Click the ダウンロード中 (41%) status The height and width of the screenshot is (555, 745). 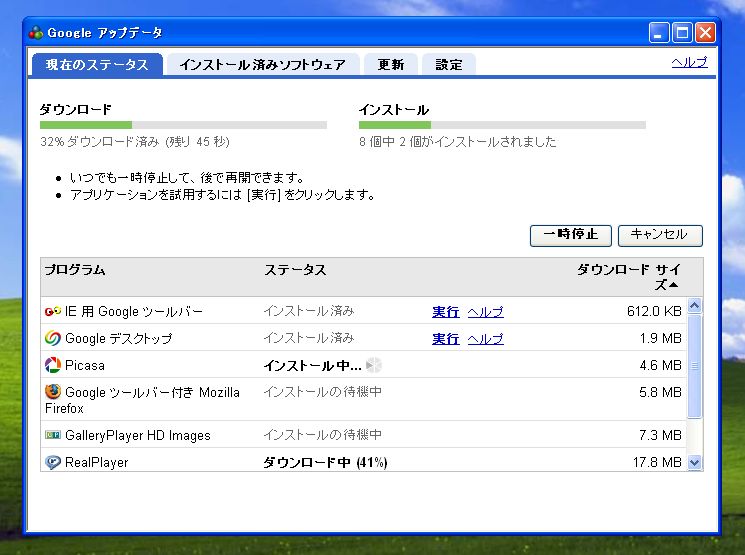click(325, 462)
